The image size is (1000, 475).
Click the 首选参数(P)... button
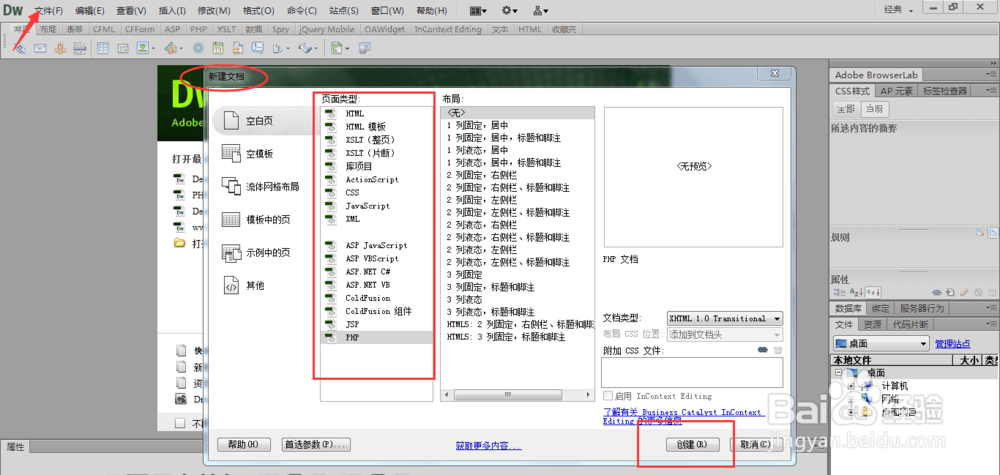coord(316,444)
